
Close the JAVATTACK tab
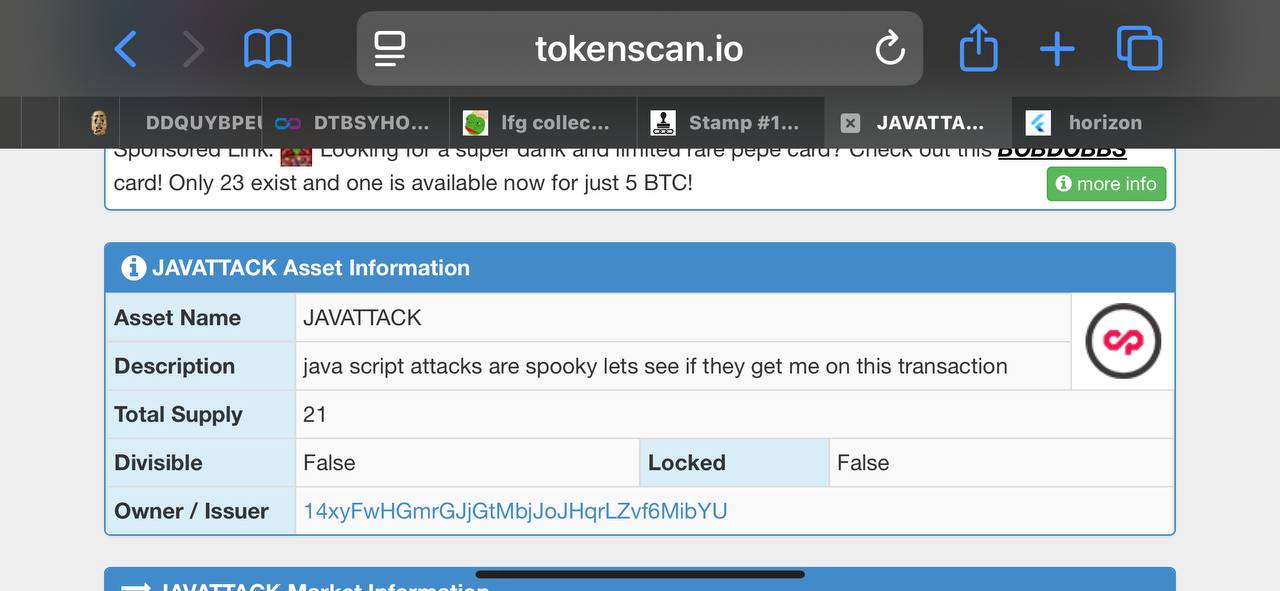coord(850,123)
